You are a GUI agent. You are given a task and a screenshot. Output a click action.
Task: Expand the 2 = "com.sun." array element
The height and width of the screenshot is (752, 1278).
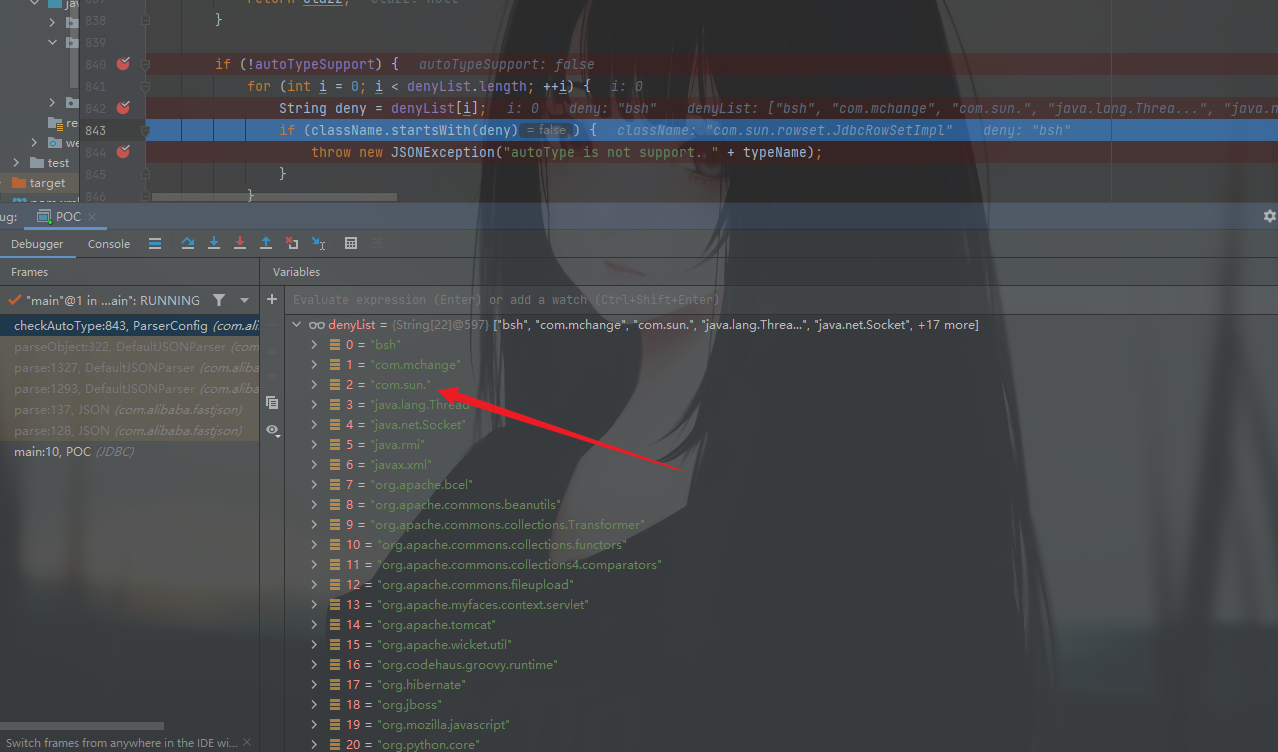(314, 385)
